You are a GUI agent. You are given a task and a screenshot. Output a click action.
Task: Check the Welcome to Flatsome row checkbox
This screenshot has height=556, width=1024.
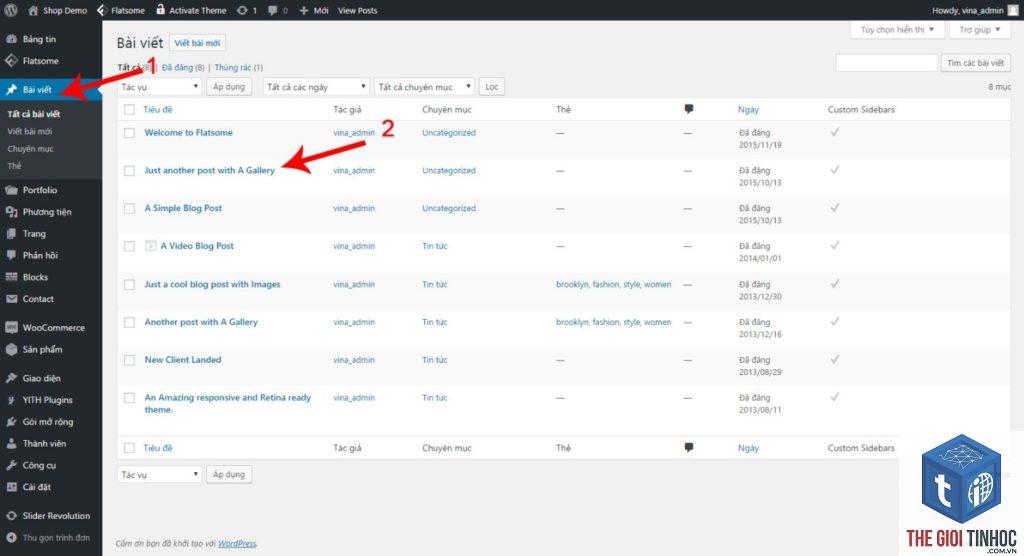point(129,133)
